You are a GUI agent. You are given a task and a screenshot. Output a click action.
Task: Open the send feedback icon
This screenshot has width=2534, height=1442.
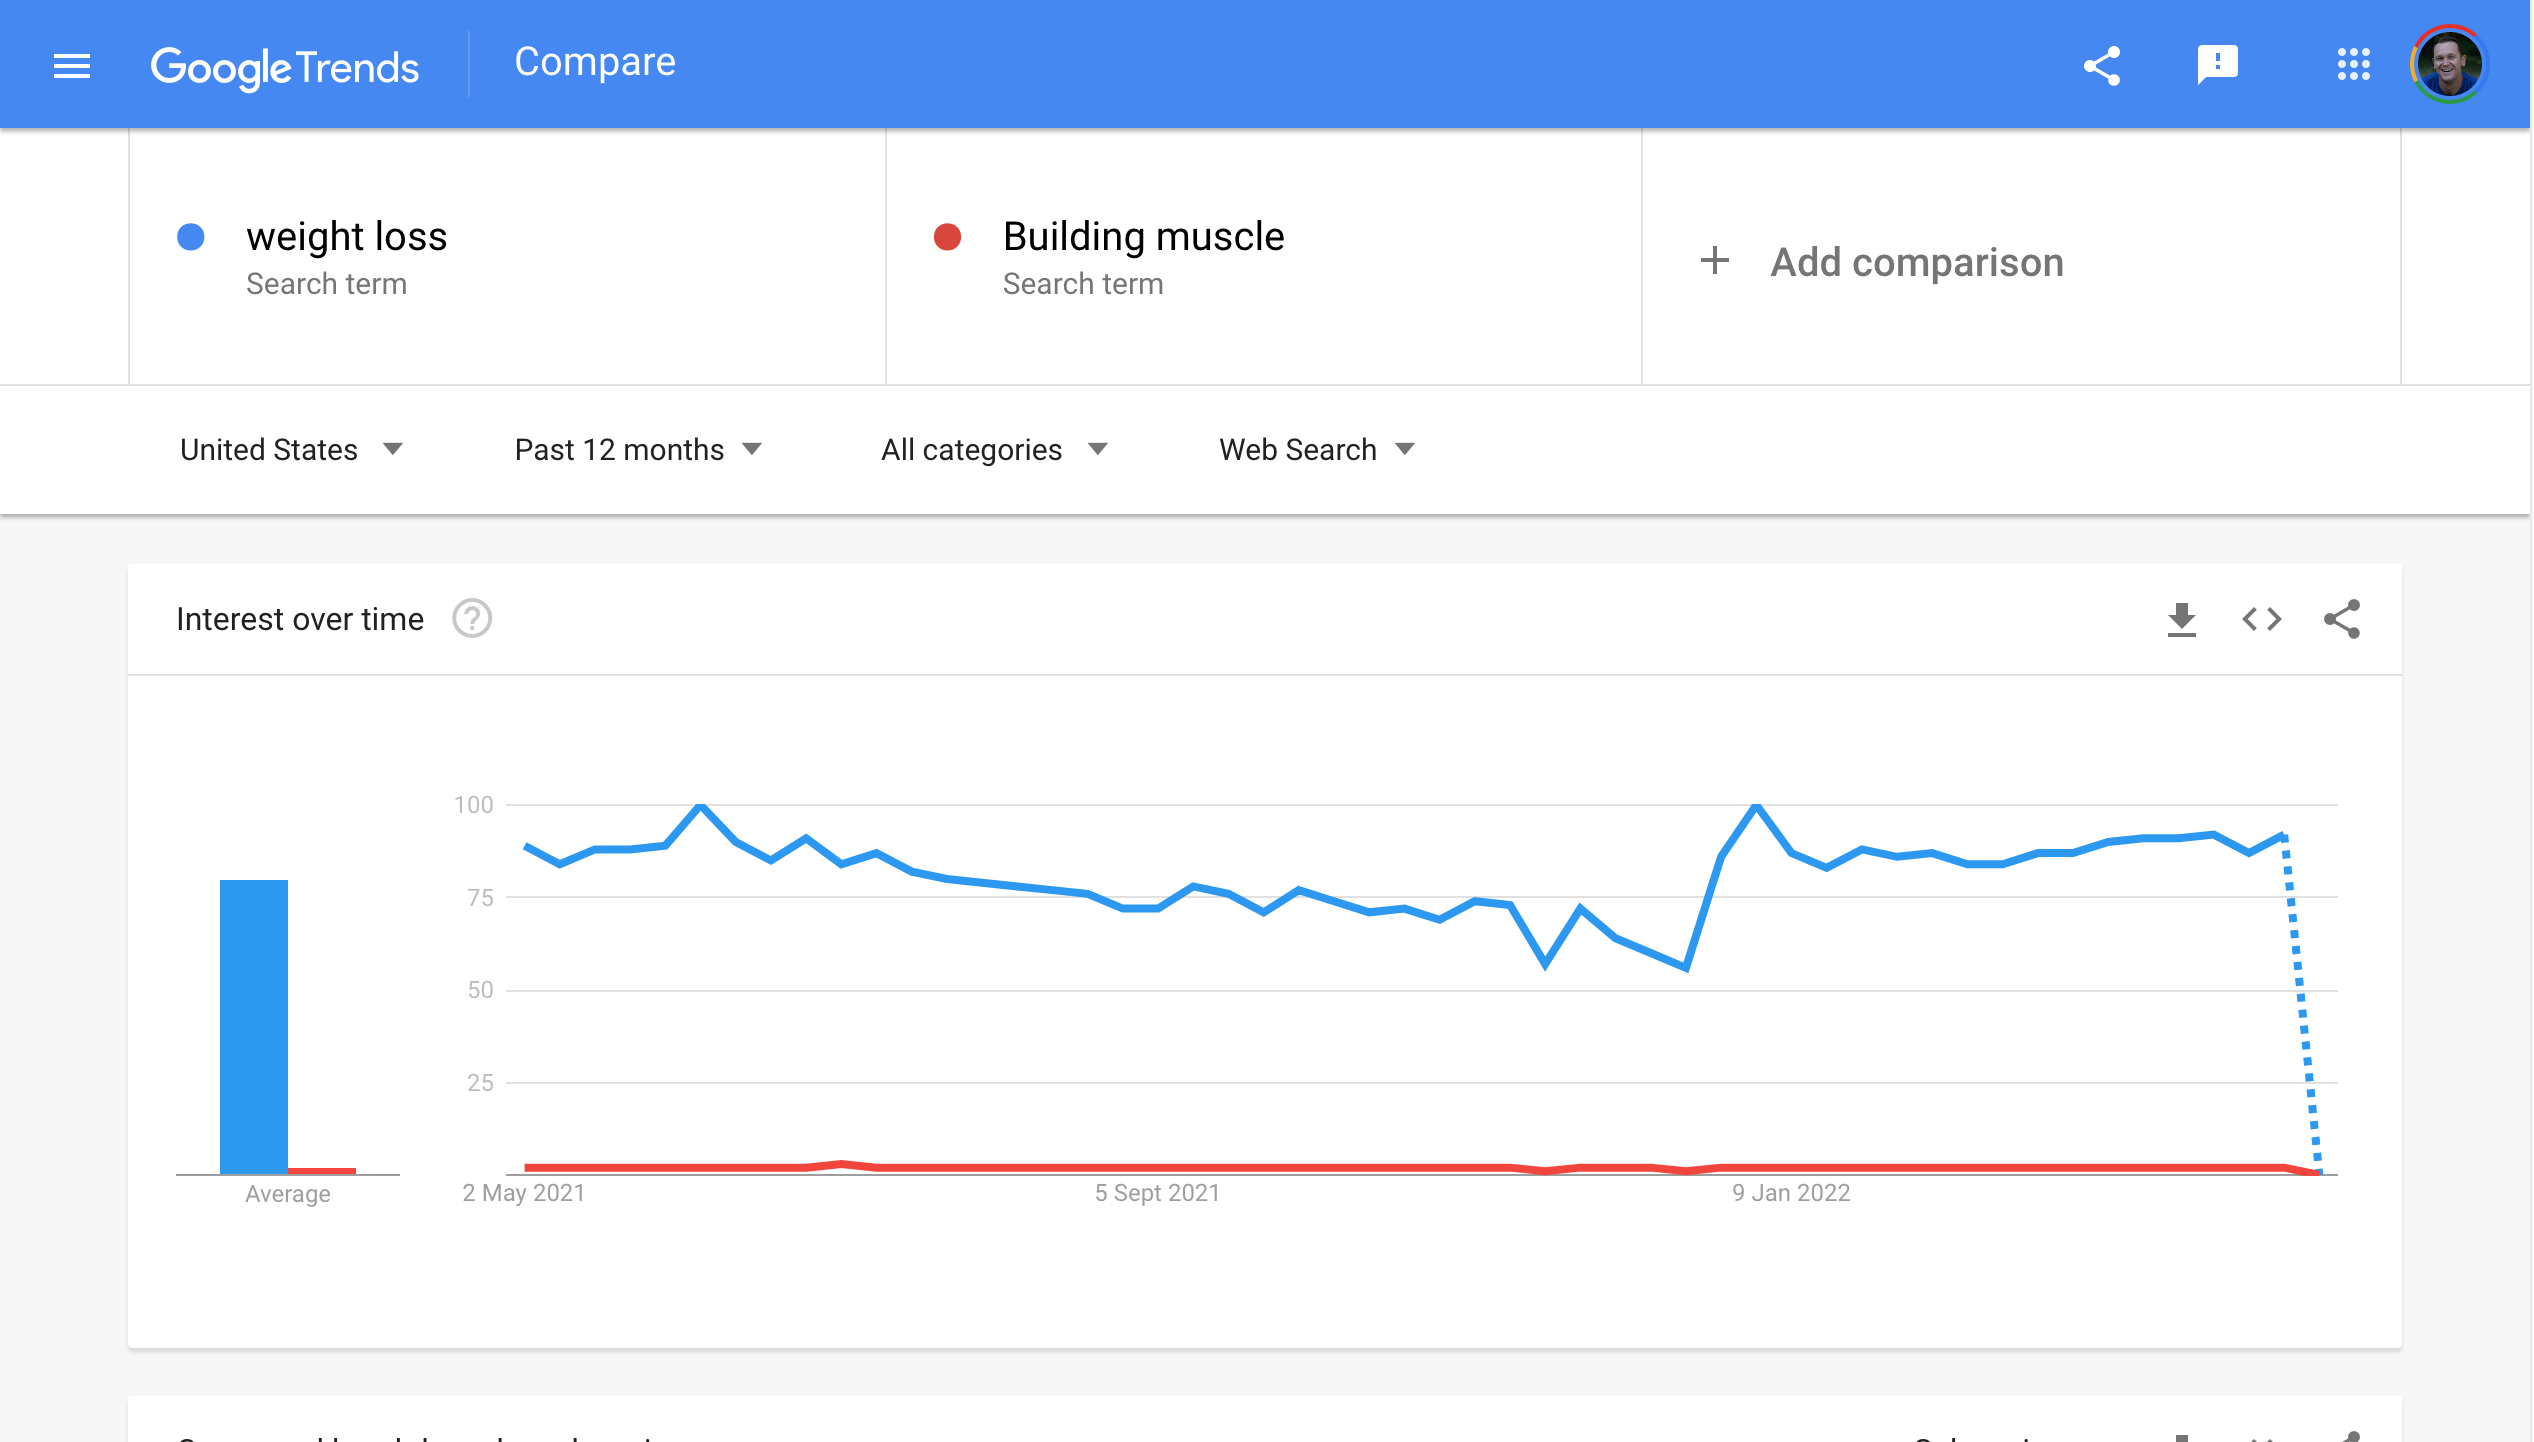[2217, 66]
